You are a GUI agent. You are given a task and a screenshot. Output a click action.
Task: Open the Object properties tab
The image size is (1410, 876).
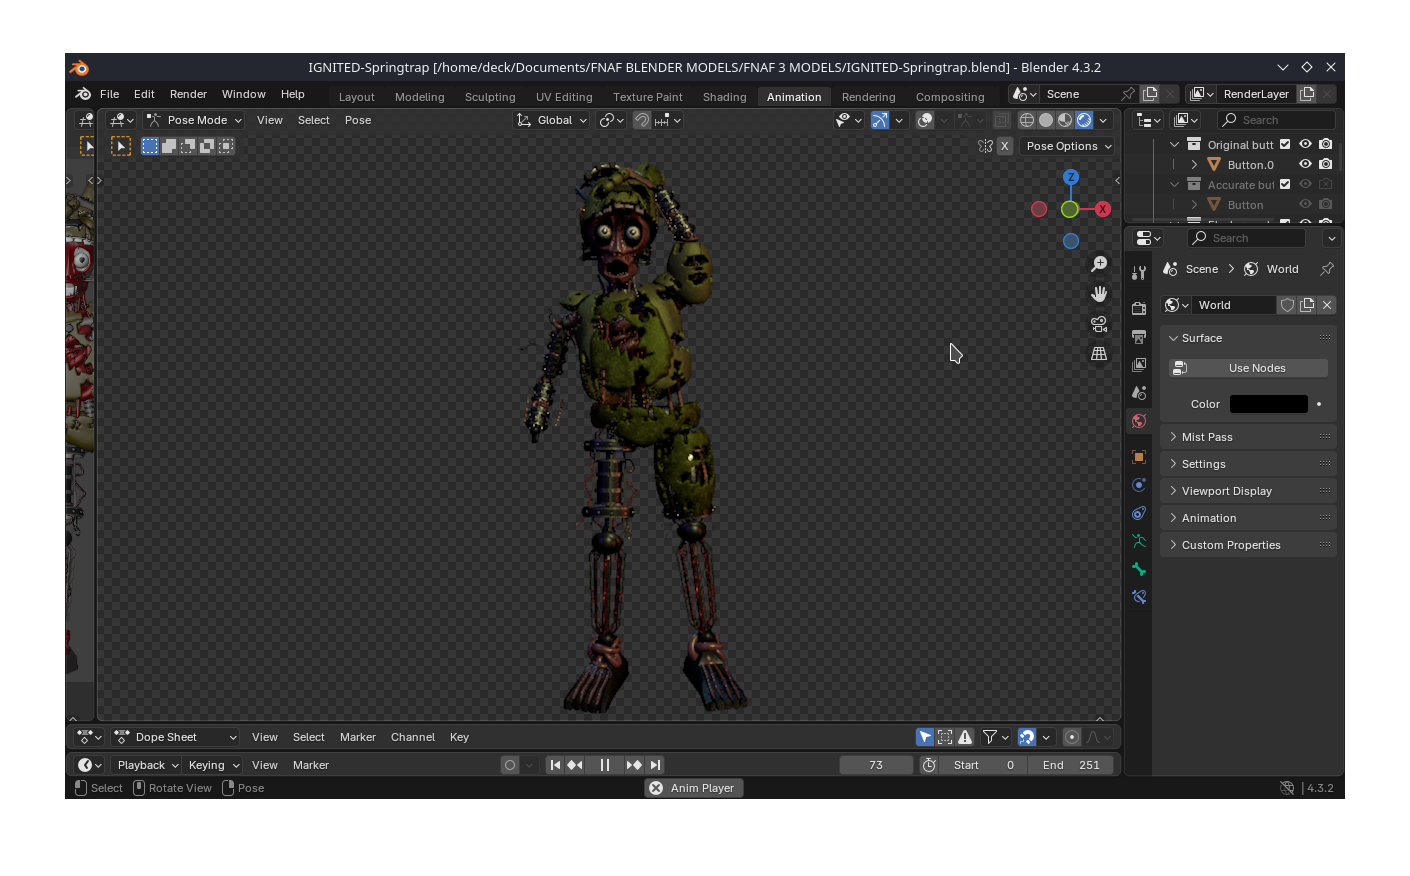1139,457
